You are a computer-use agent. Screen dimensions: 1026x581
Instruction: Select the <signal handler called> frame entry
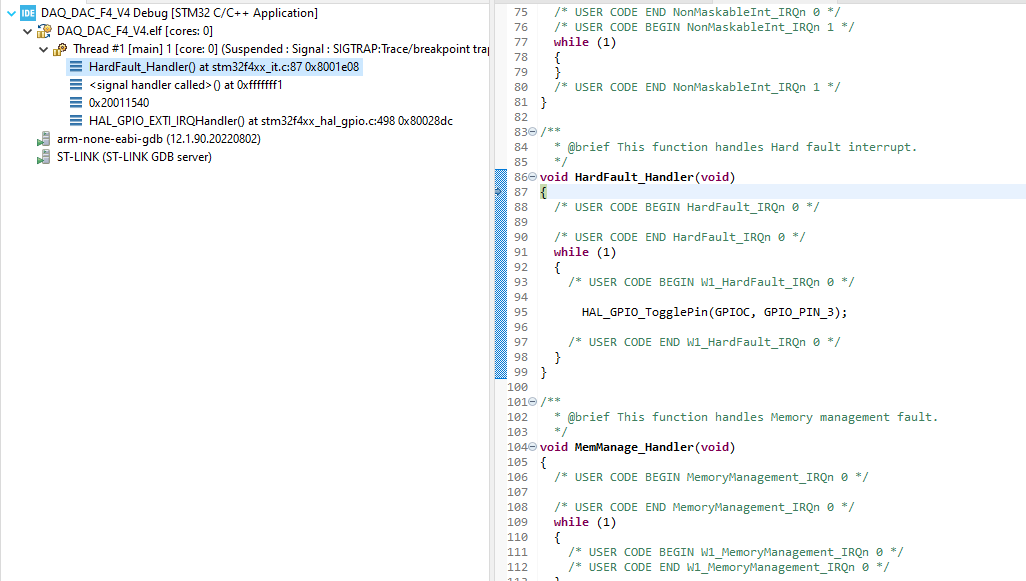coord(180,84)
